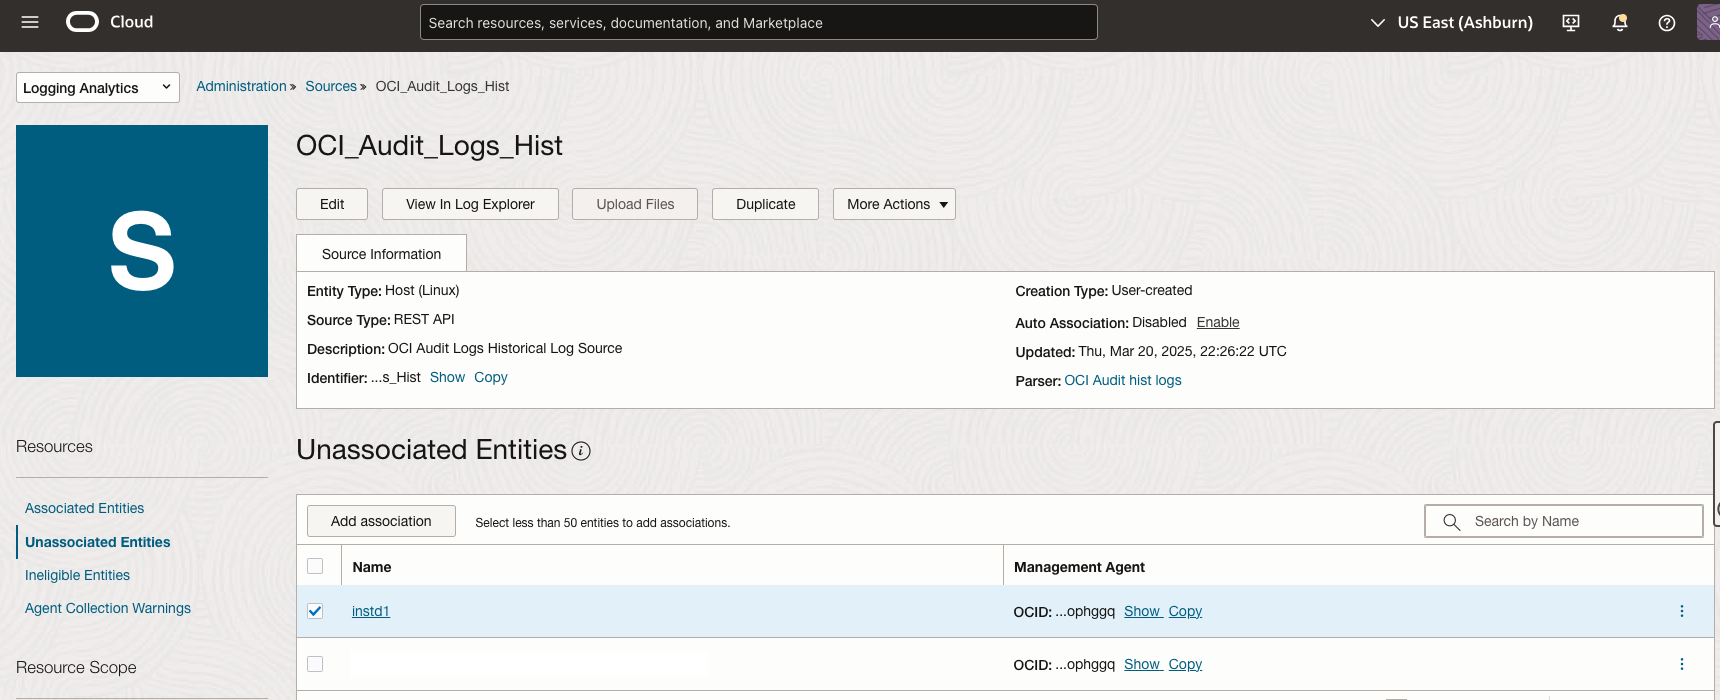The image size is (1720, 700).
Task: Click the Search by Name field
Action: [1564, 521]
